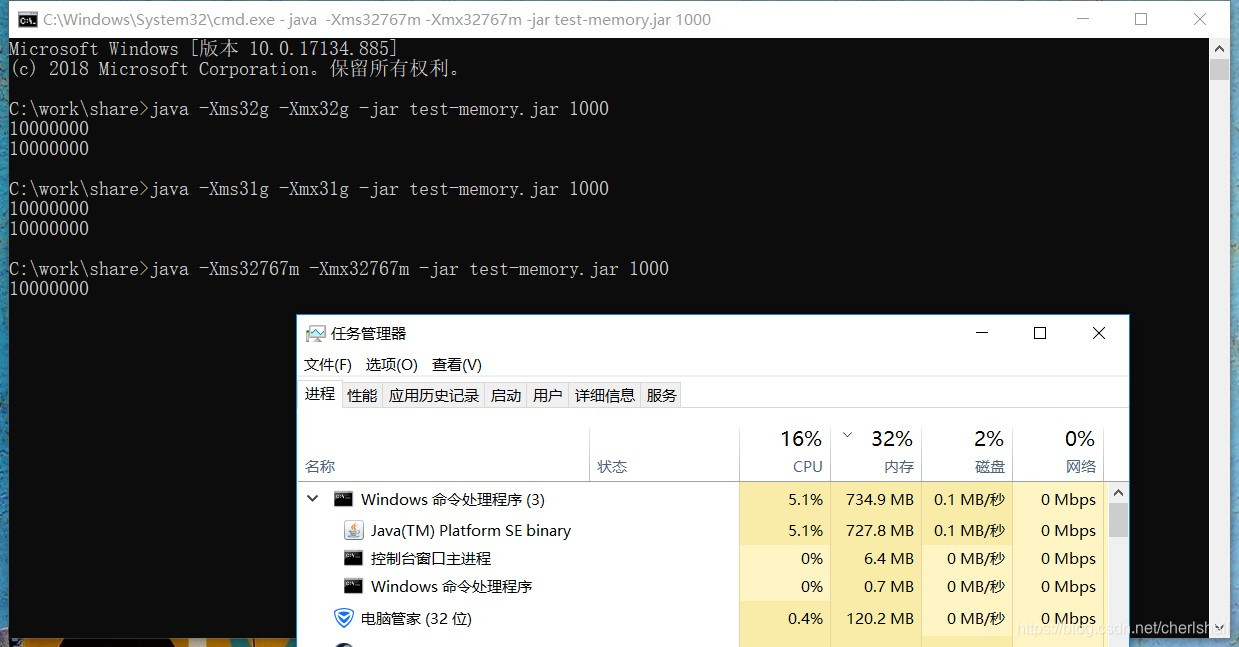Image resolution: width=1239 pixels, height=647 pixels.
Task: Click the cmd window scrollbar up arrow
Action: (x=1219, y=48)
